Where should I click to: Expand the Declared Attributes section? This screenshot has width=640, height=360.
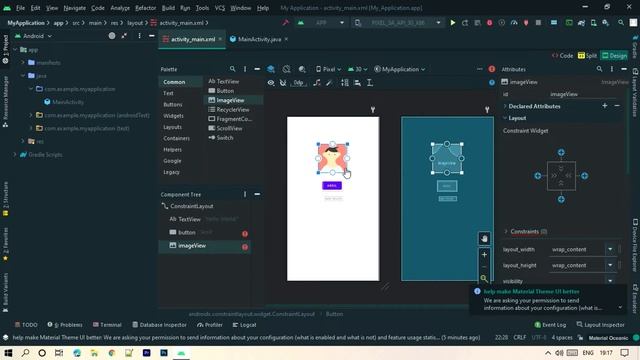505,106
